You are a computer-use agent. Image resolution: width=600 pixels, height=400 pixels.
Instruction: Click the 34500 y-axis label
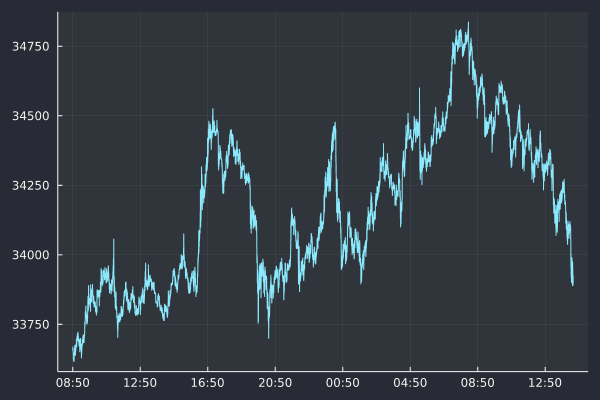point(28,116)
